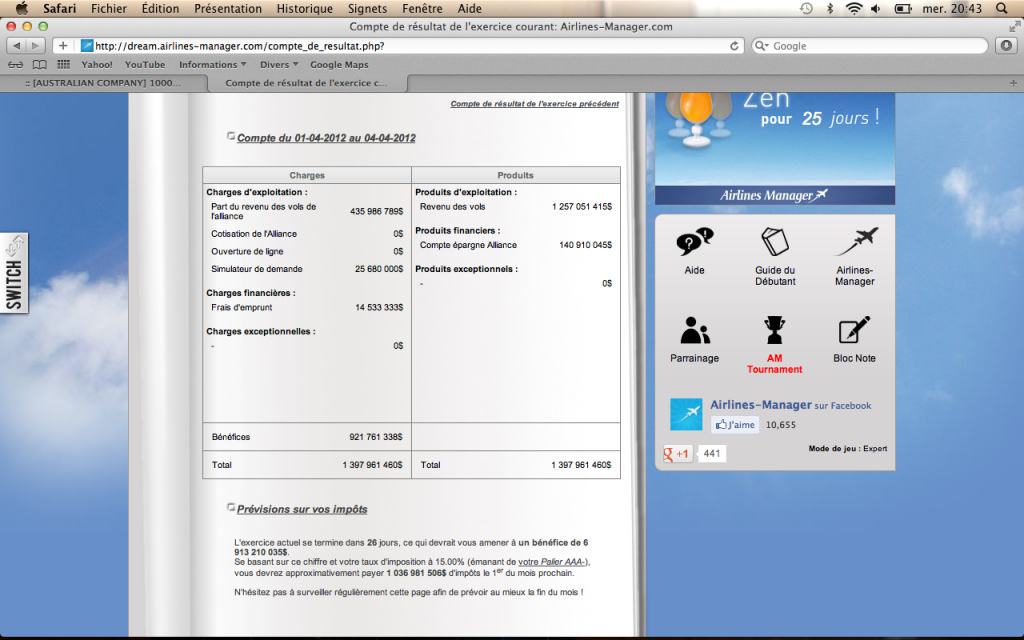Click Prévisions sur vos impôts heading

(302, 509)
